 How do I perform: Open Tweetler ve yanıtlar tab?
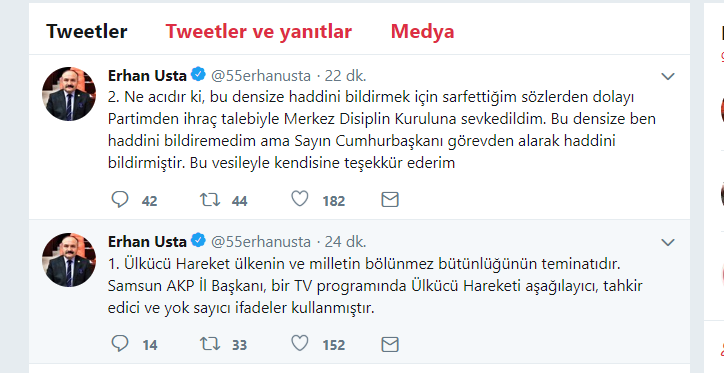(x=259, y=31)
